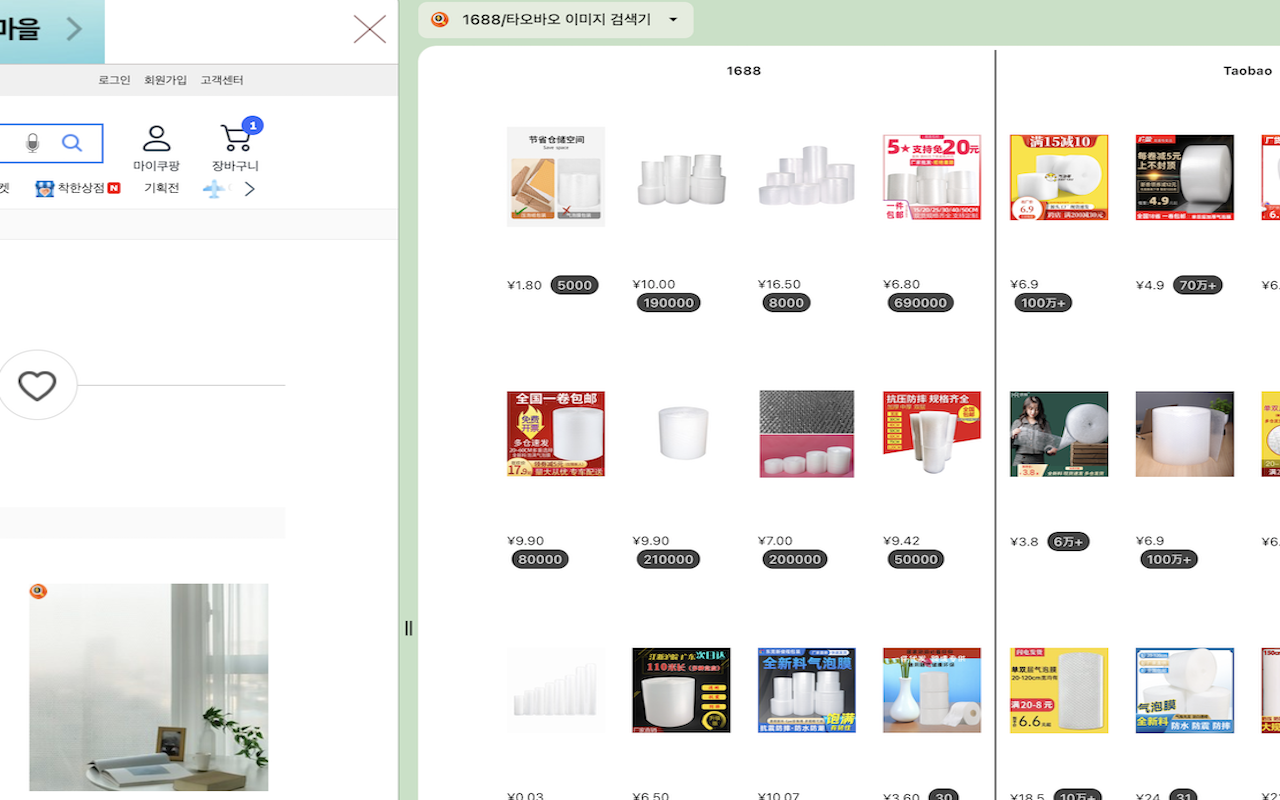Viewport: 1280px width, 800px height.
Task: Expand the chevron next to 마을 banner
Action: 73,30
